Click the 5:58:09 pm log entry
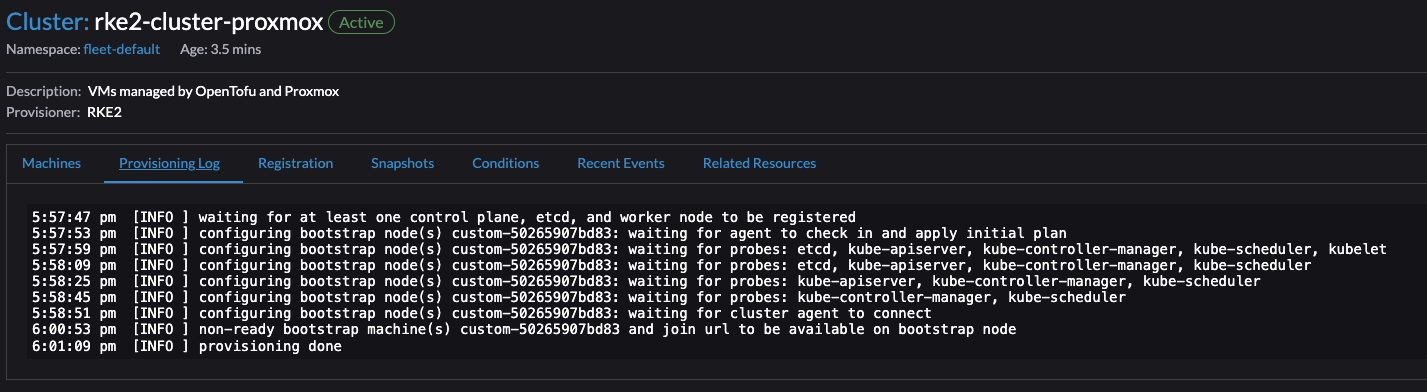This screenshot has width=1427, height=392. pyautogui.click(x=671, y=265)
